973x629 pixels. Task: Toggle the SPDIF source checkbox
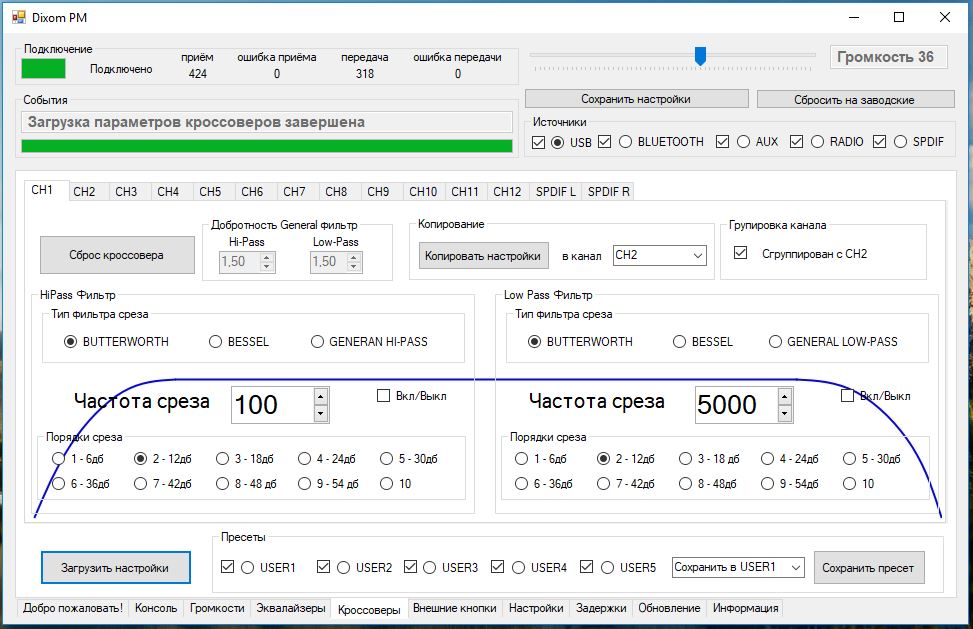(879, 142)
